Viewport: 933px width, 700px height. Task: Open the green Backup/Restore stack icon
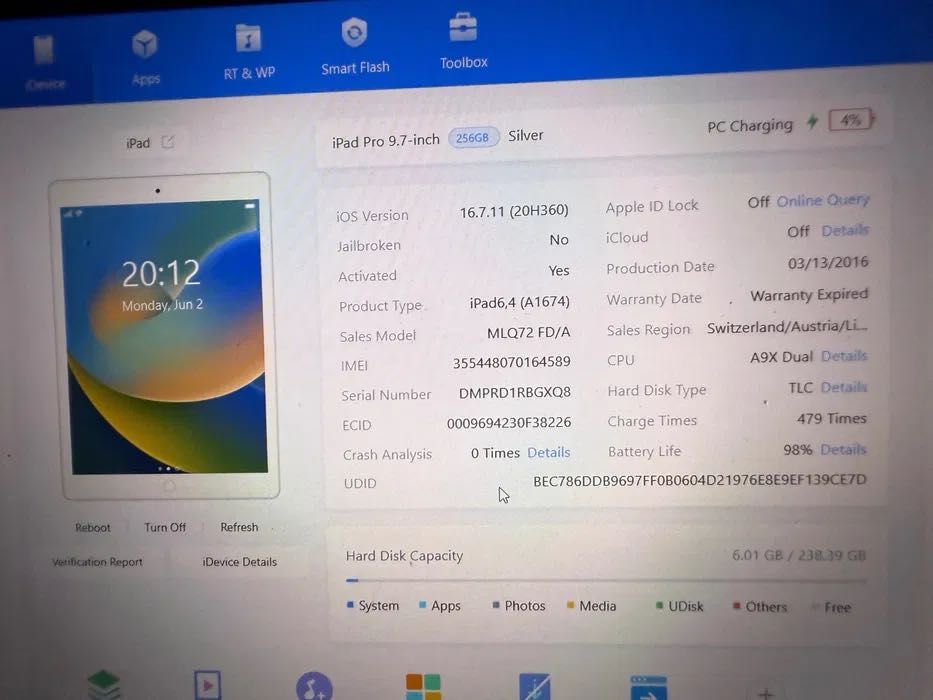tap(104, 686)
